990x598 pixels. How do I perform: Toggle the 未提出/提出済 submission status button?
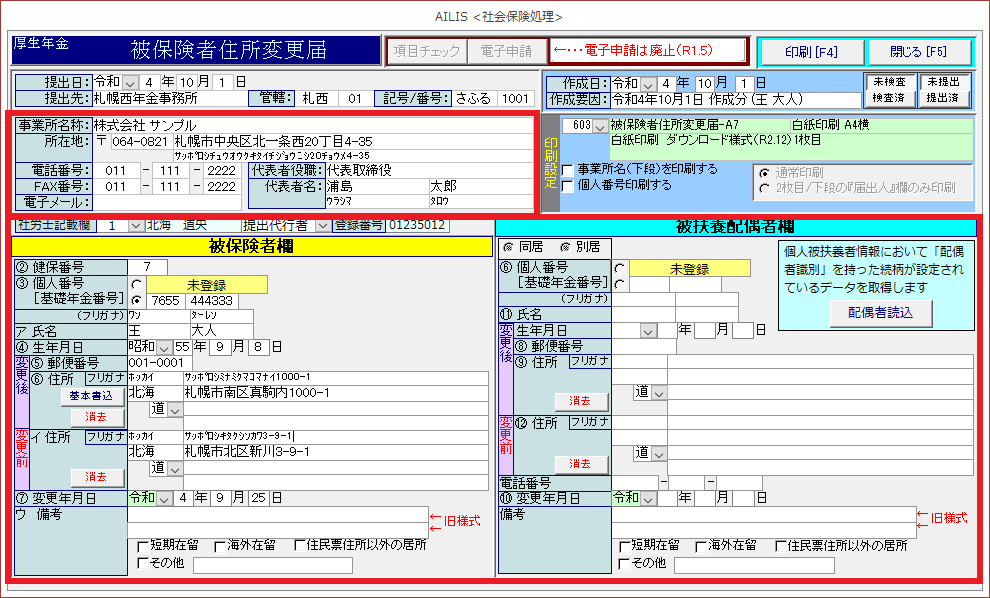pyautogui.click(x=943, y=90)
